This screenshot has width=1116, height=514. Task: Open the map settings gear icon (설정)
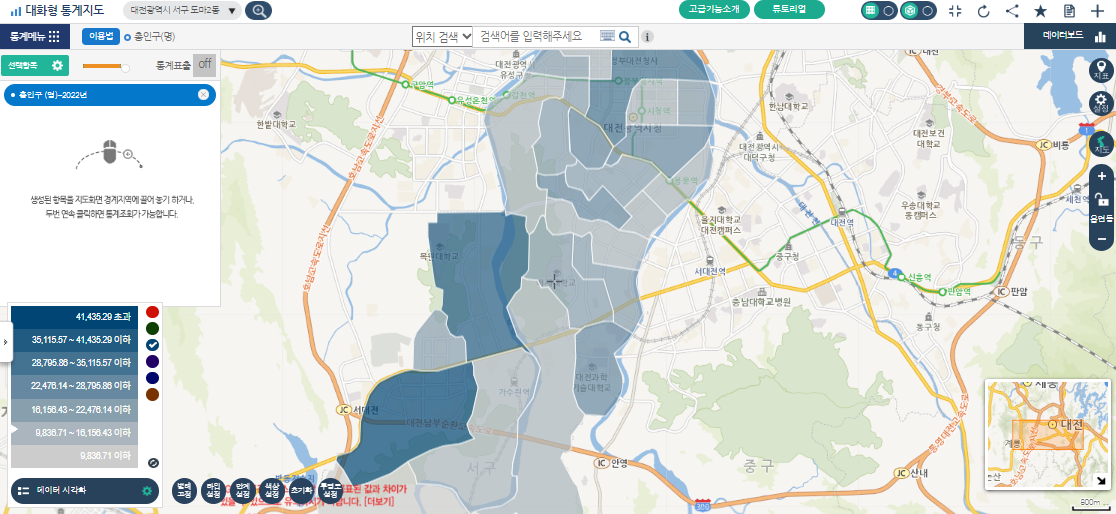point(1101,102)
